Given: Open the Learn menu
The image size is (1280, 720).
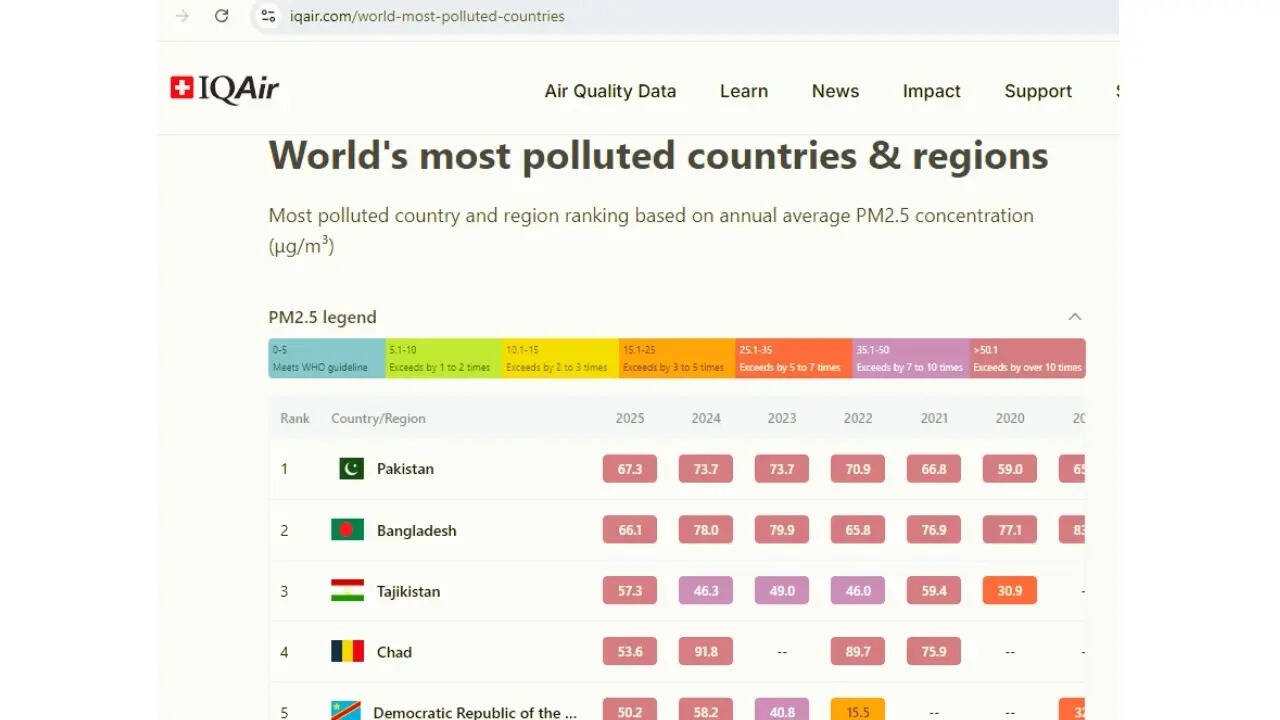Looking at the screenshot, I should [744, 91].
